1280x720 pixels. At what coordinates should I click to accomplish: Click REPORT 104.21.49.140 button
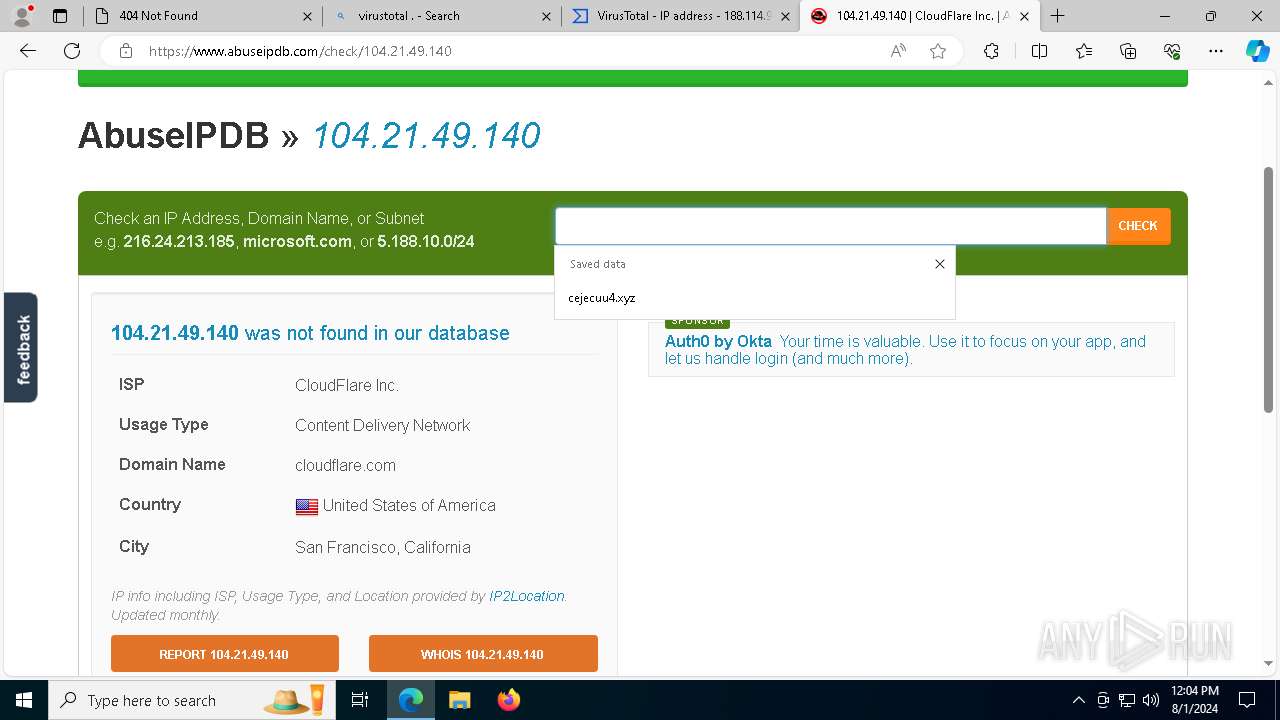tap(225, 654)
